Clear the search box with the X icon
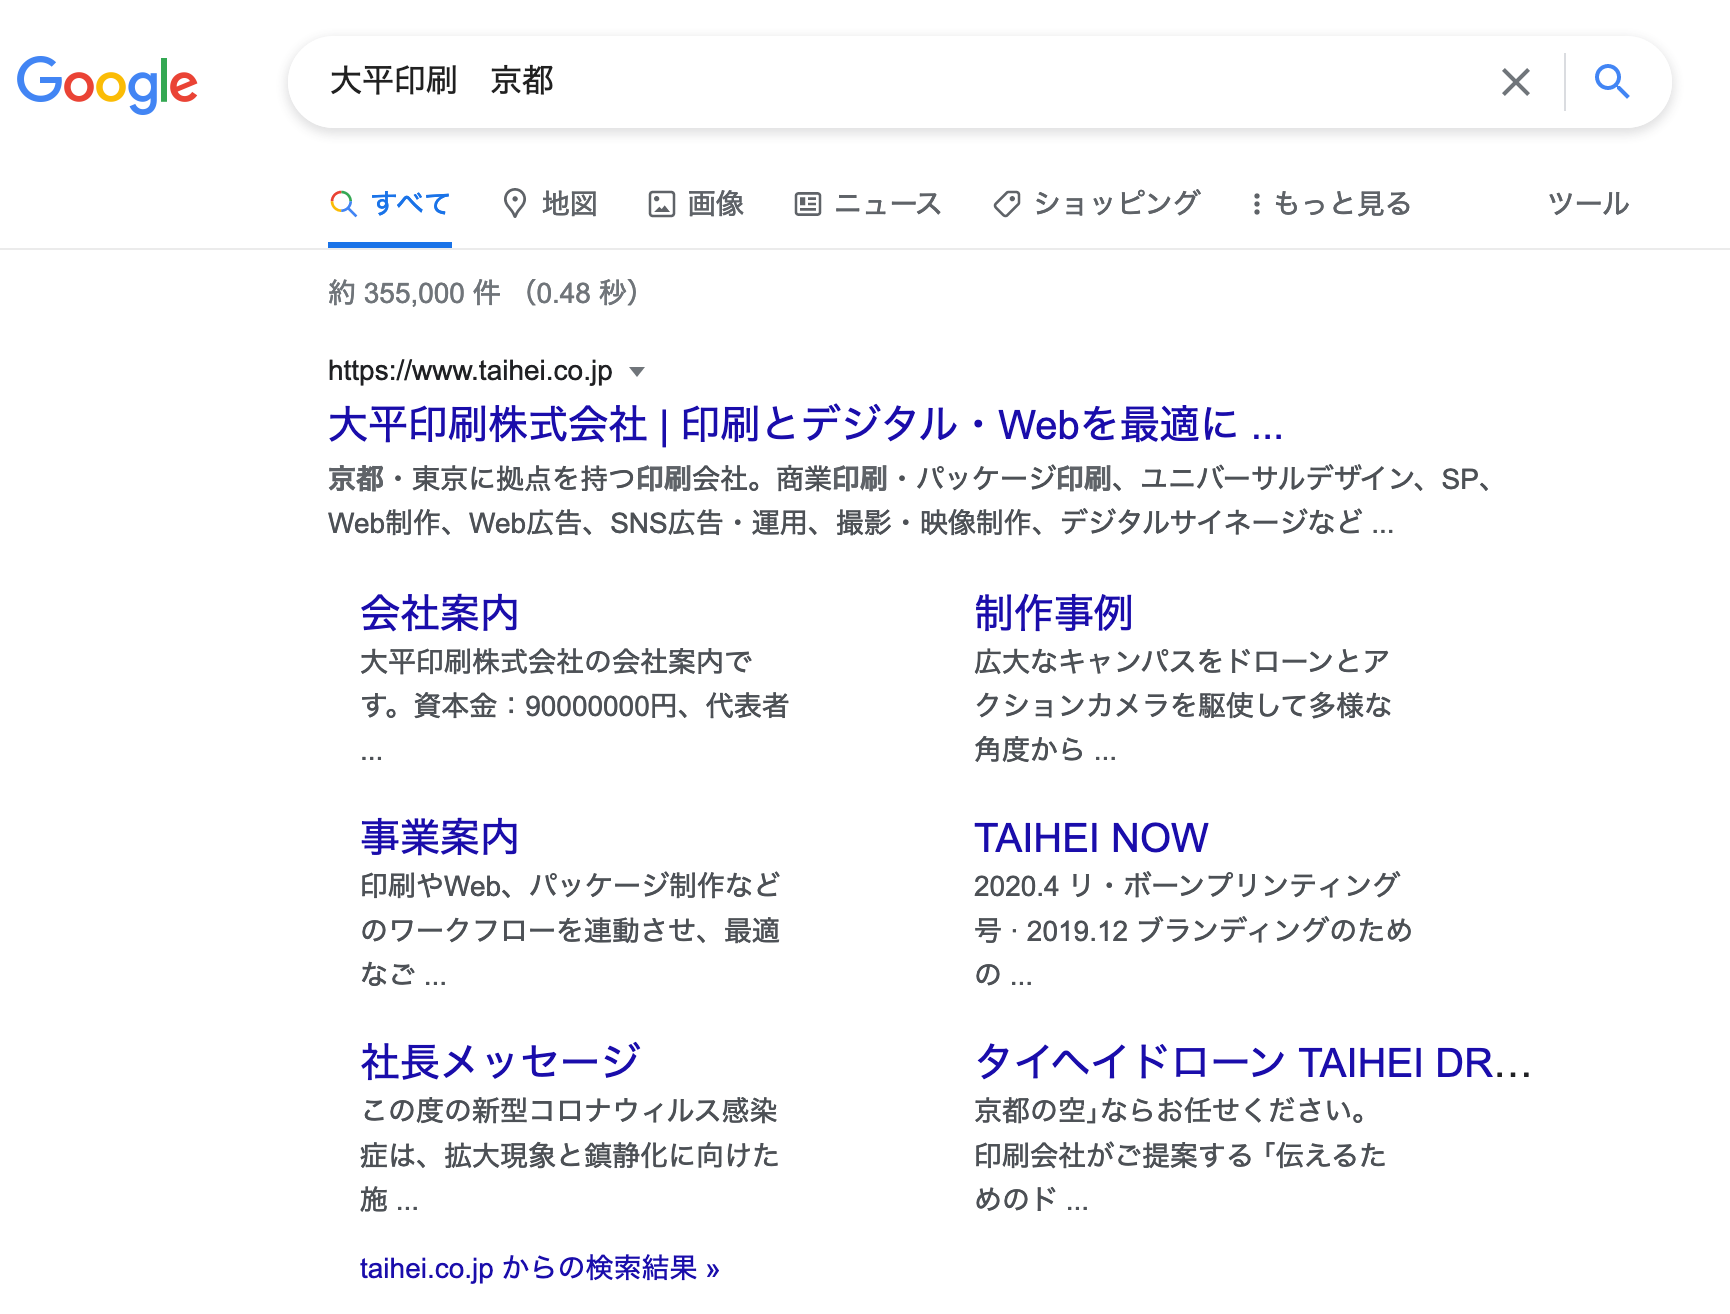1730x1314 pixels. pos(1516,82)
